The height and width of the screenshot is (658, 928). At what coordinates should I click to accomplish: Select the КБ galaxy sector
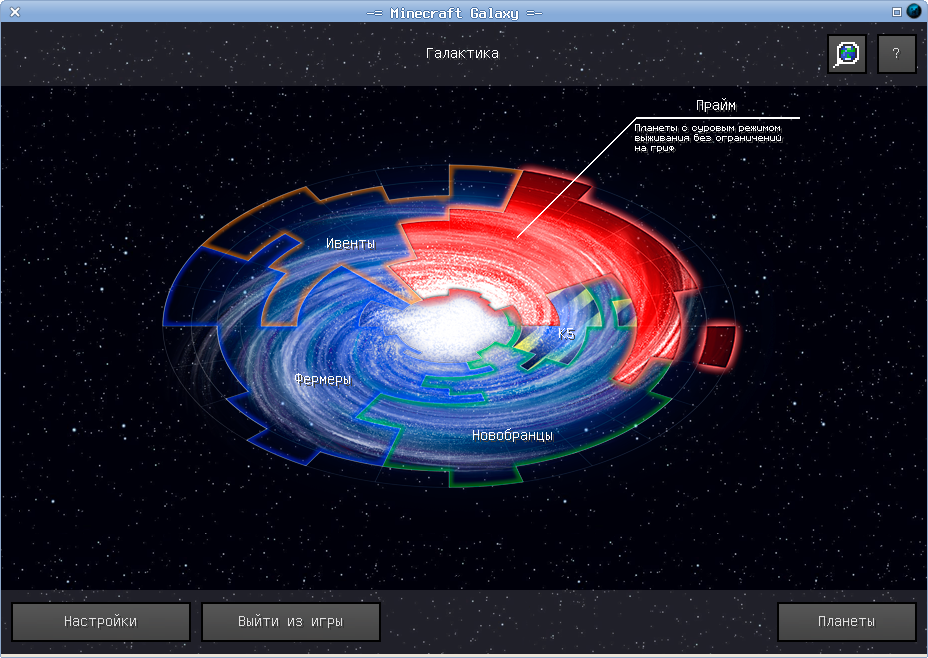[x=566, y=334]
